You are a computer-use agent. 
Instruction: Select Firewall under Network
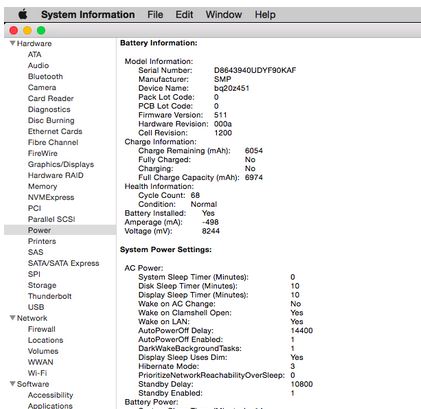pyautogui.click(x=42, y=329)
